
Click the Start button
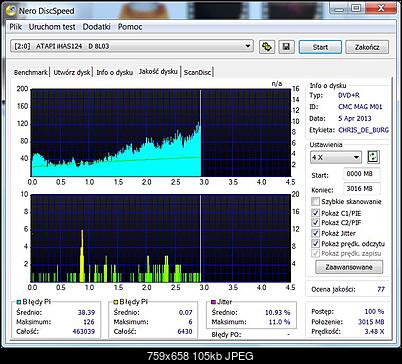click(x=320, y=47)
